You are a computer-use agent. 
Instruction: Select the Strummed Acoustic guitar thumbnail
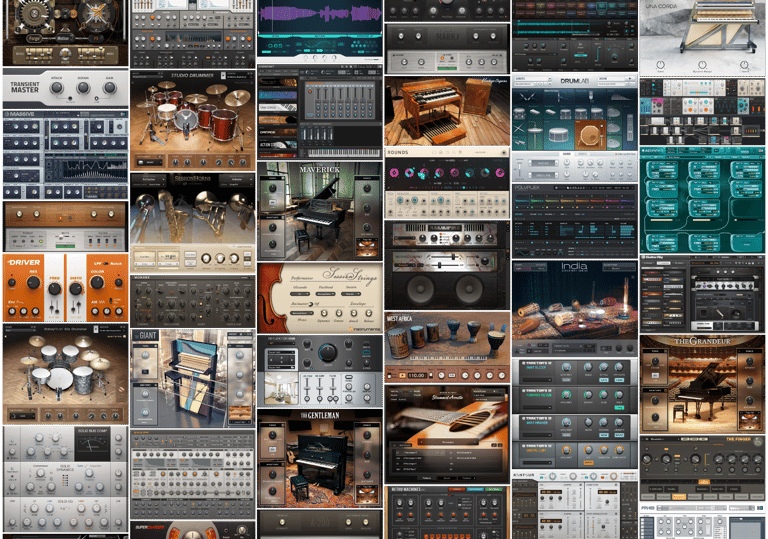point(447,435)
